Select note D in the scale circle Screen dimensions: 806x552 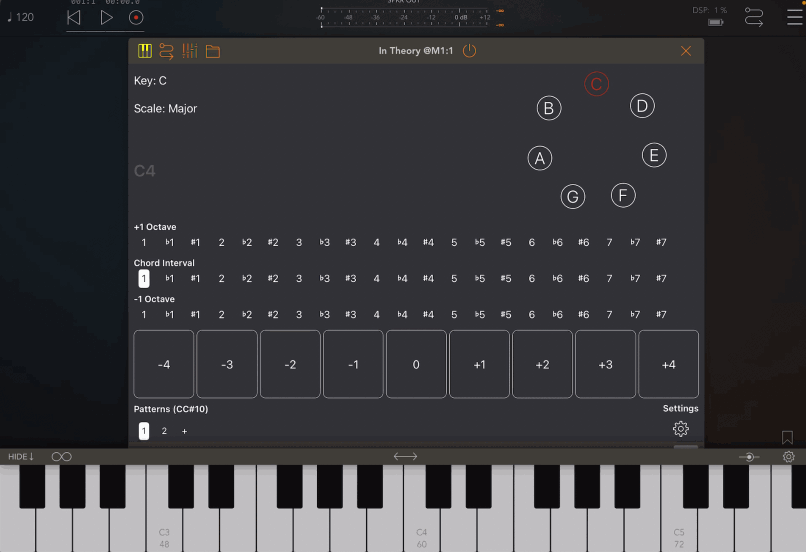(642, 106)
